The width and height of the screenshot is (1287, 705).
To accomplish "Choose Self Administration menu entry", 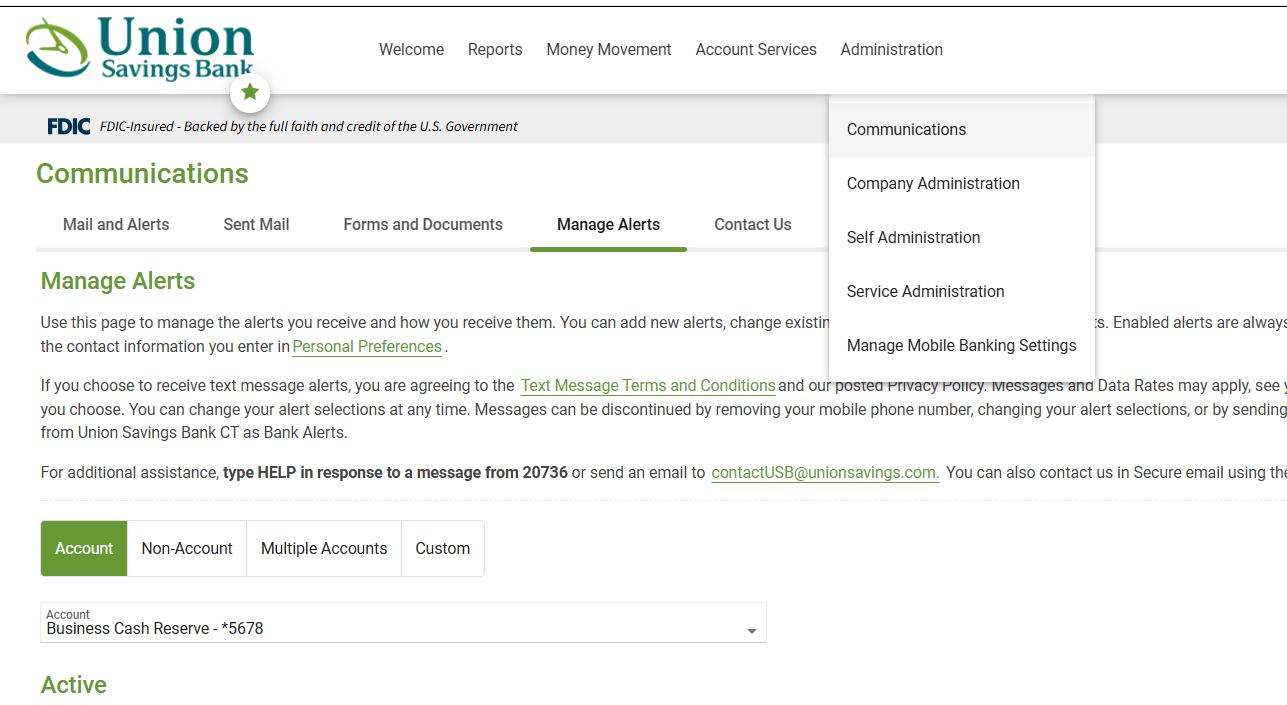I will pyautogui.click(x=913, y=237).
